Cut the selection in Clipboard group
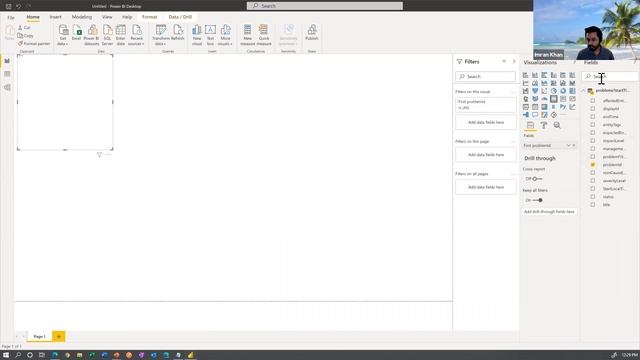This screenshot has height=360, width=640. tap(24, 28)
